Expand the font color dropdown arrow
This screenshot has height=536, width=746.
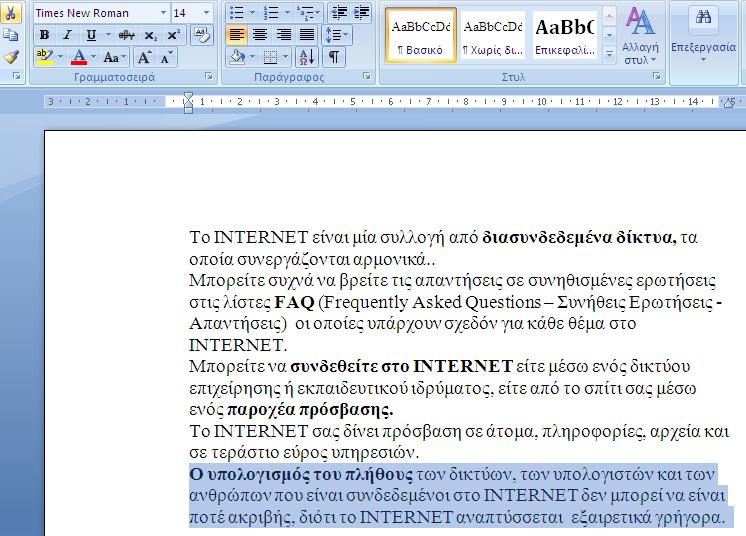click(x=93, y=58)
